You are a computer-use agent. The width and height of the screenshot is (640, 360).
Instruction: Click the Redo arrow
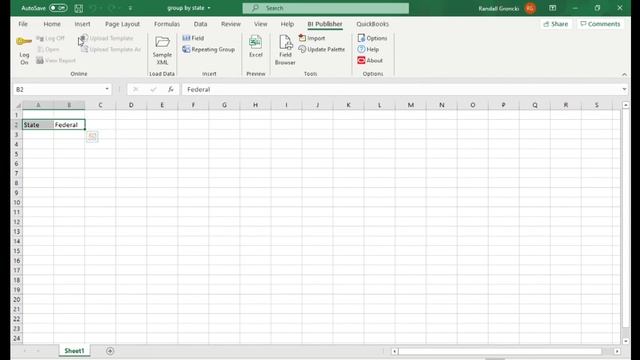click(x=111, y=8)
